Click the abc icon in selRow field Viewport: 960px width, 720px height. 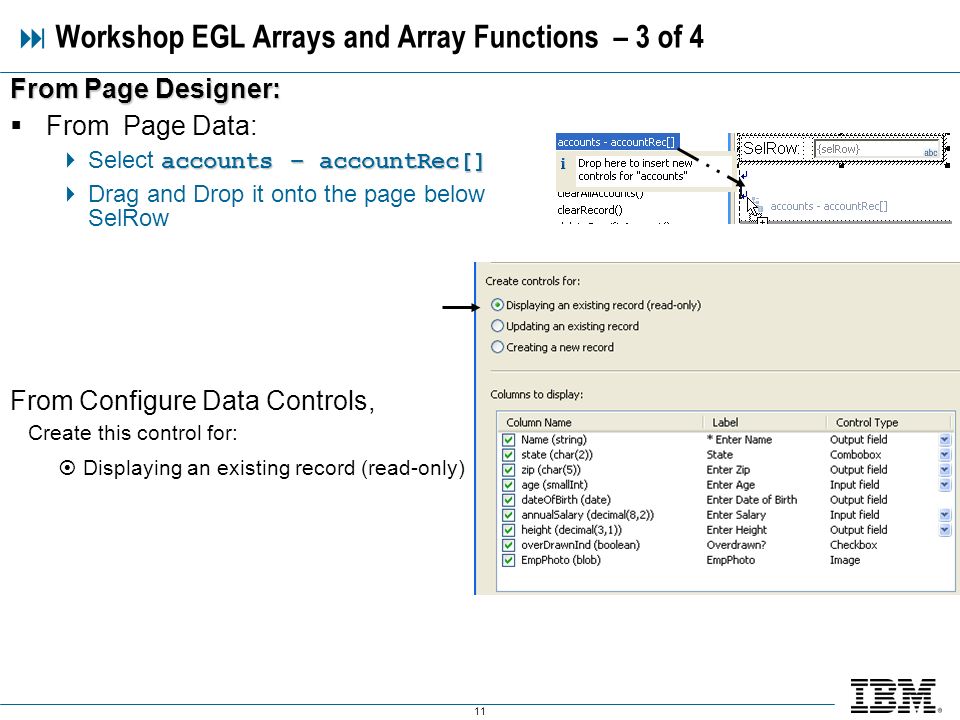(930, 152)
